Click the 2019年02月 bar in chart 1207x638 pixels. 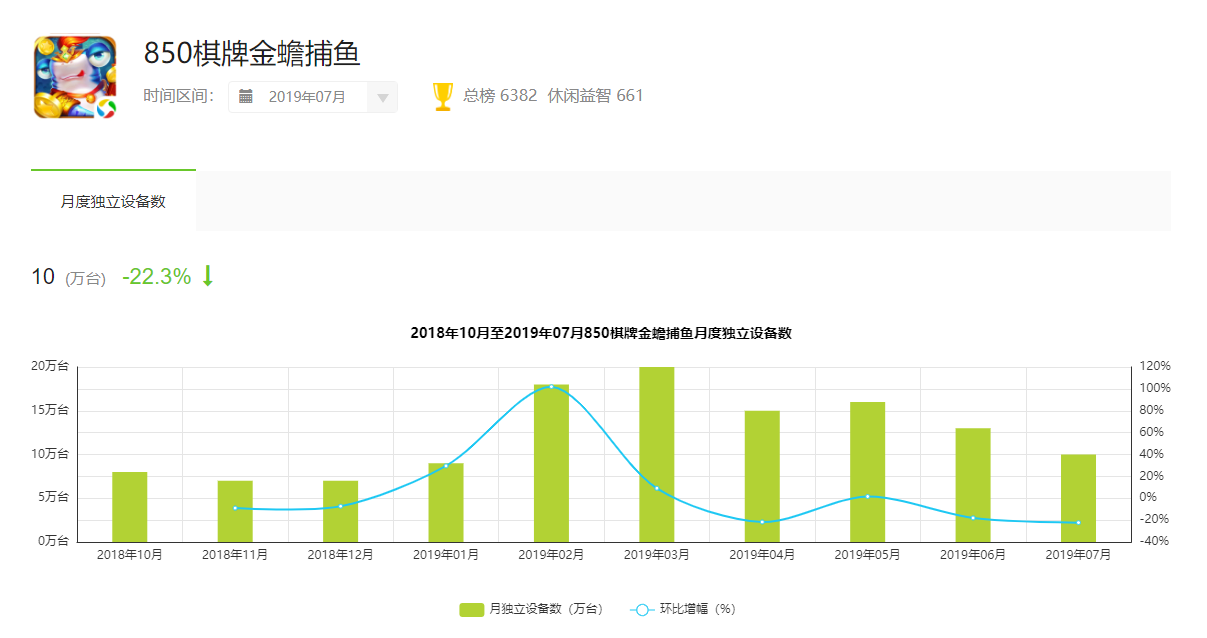(x=551, y=463)
